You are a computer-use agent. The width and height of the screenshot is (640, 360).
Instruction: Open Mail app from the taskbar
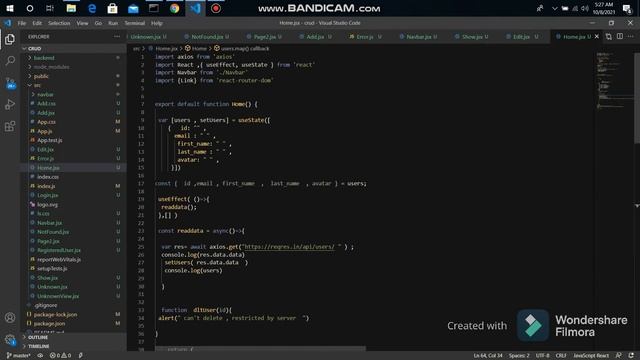(133, 8)
